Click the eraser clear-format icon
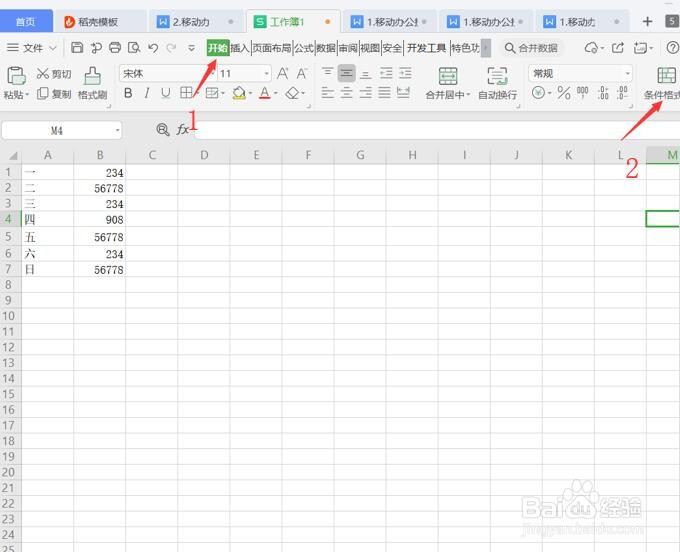 click(x=293, y=93)
